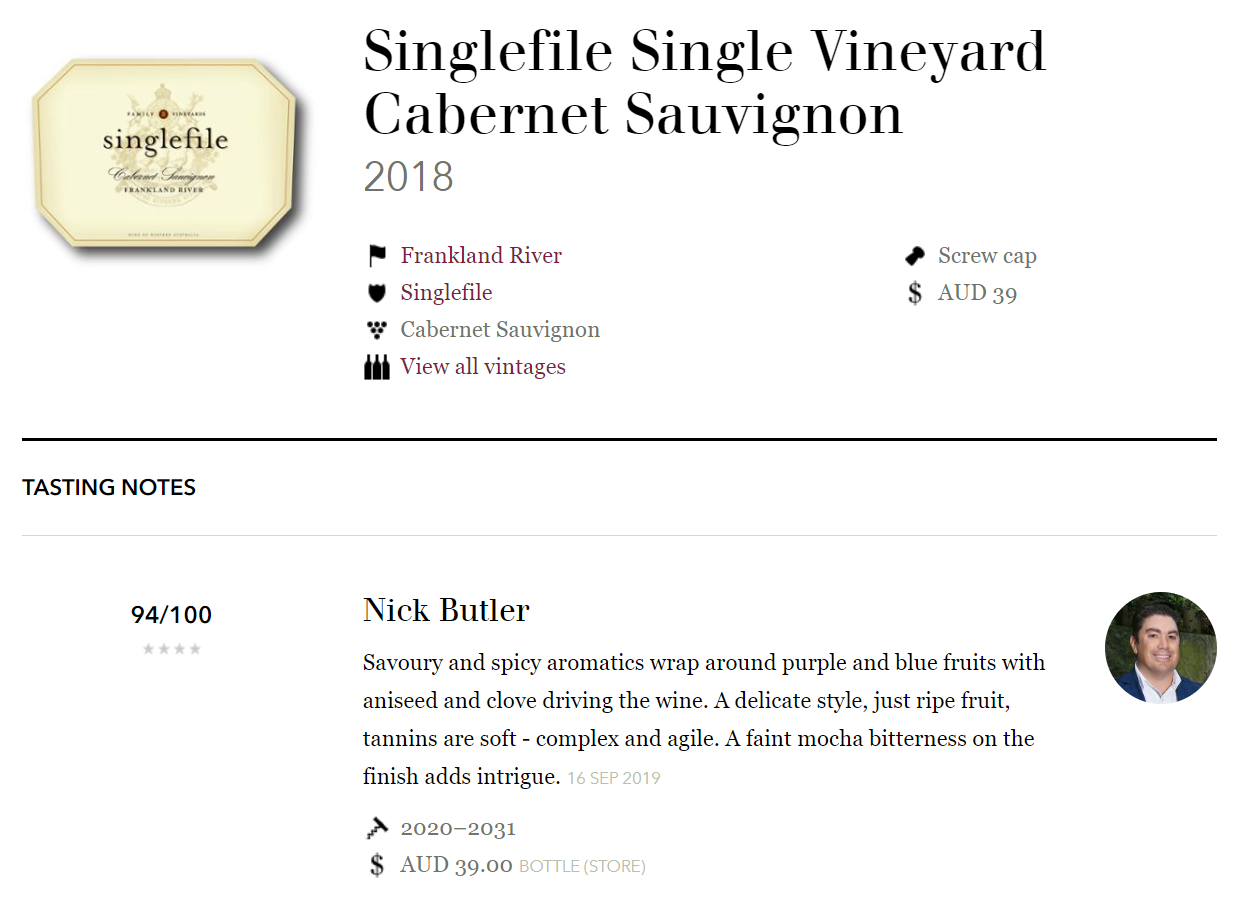Click the dollar icon beside AUD 39.00
The image size is (1256, 908).
click(376, 865)
